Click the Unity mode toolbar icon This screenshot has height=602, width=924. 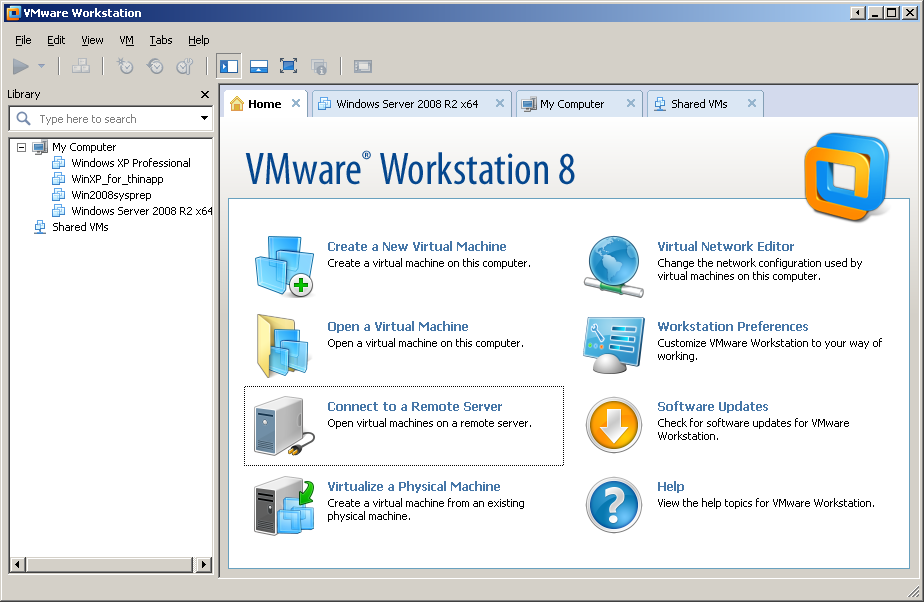pyautogui.click(x=319, y=67)
